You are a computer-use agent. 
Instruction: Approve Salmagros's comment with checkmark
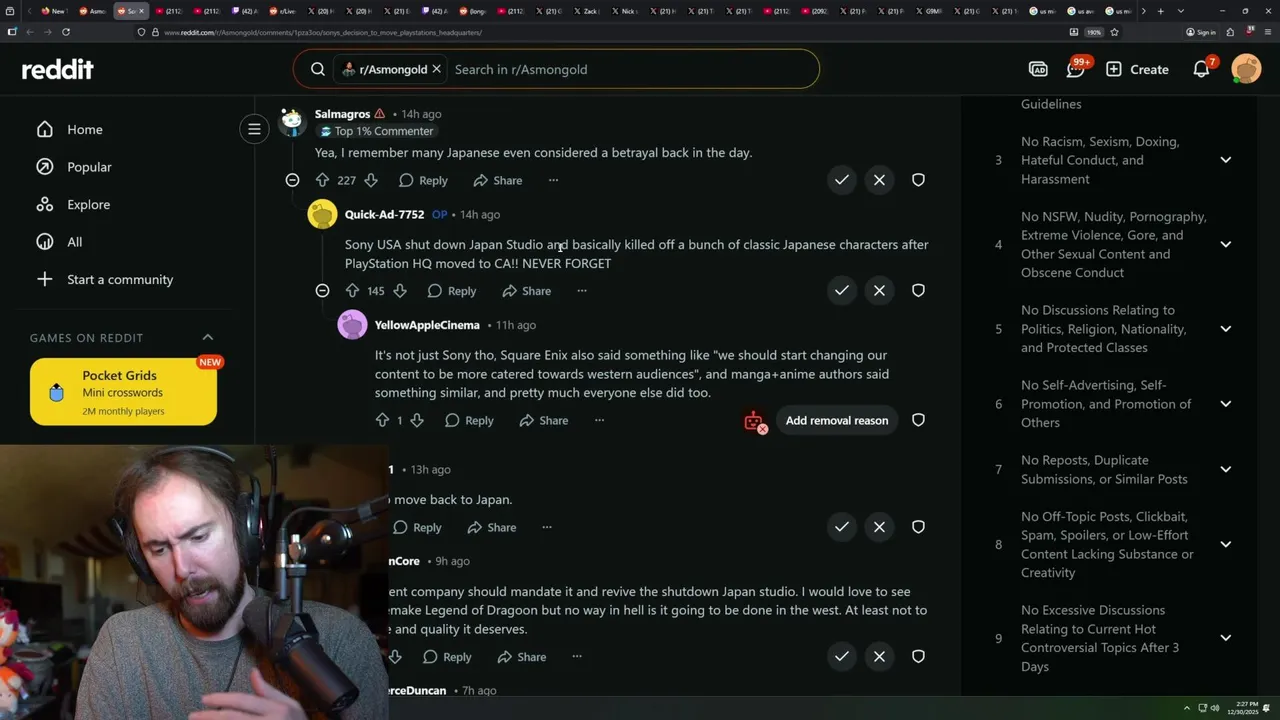coord(842,180)
